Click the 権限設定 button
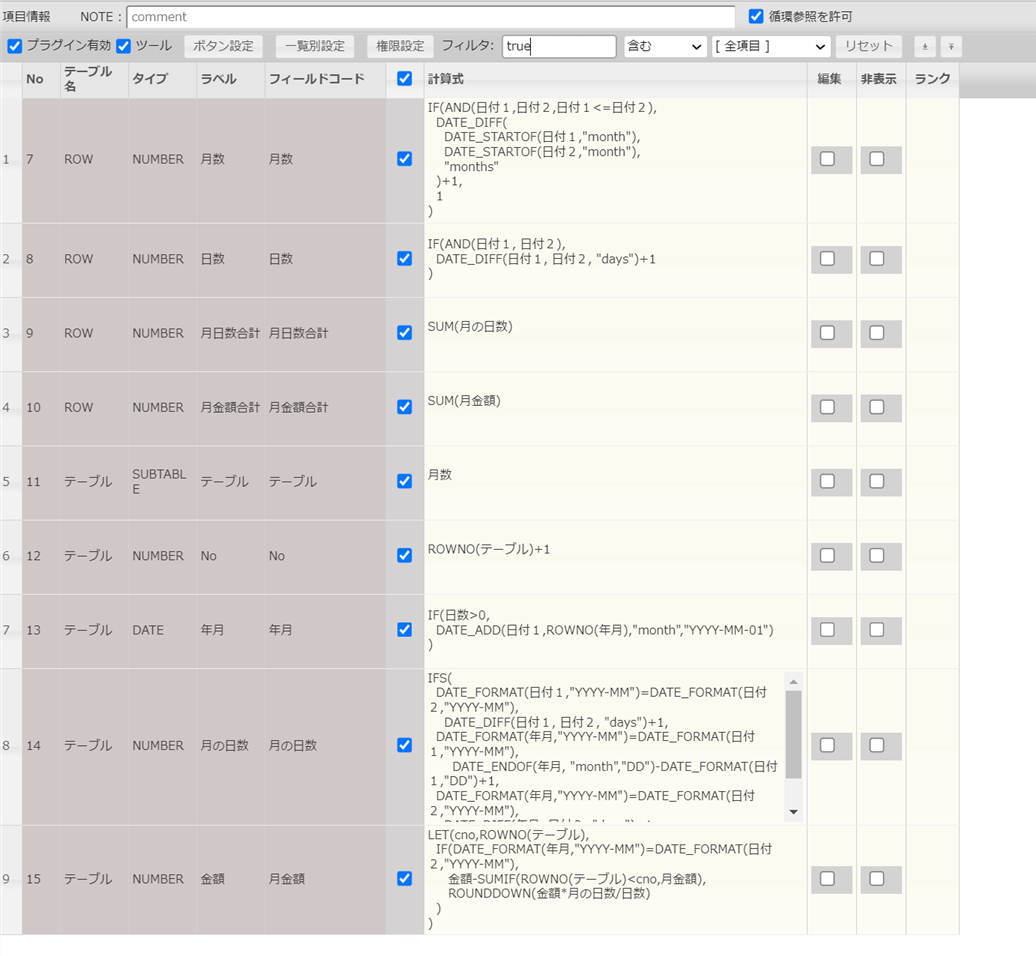The image size is (1036, 956). coord(400,46)
